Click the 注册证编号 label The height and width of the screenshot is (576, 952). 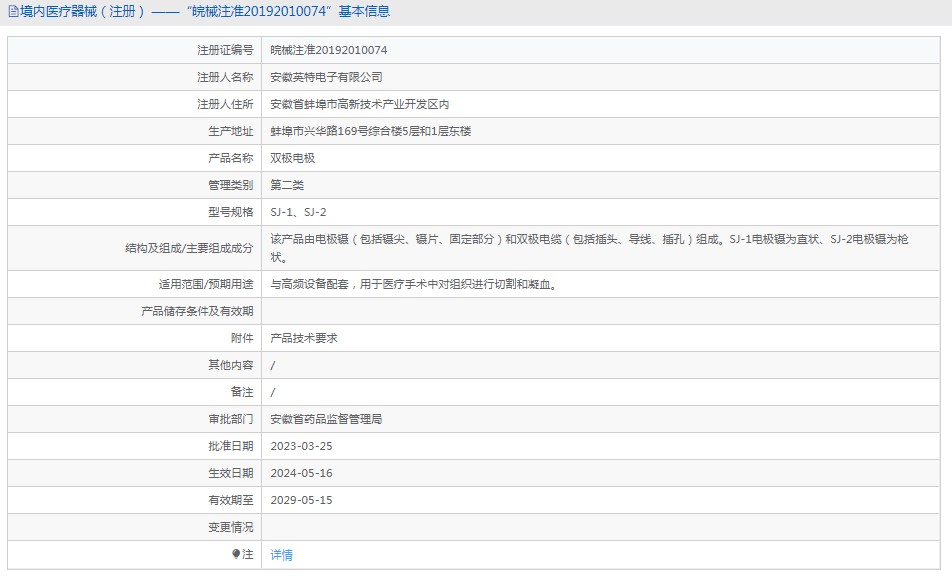point(225,50)
